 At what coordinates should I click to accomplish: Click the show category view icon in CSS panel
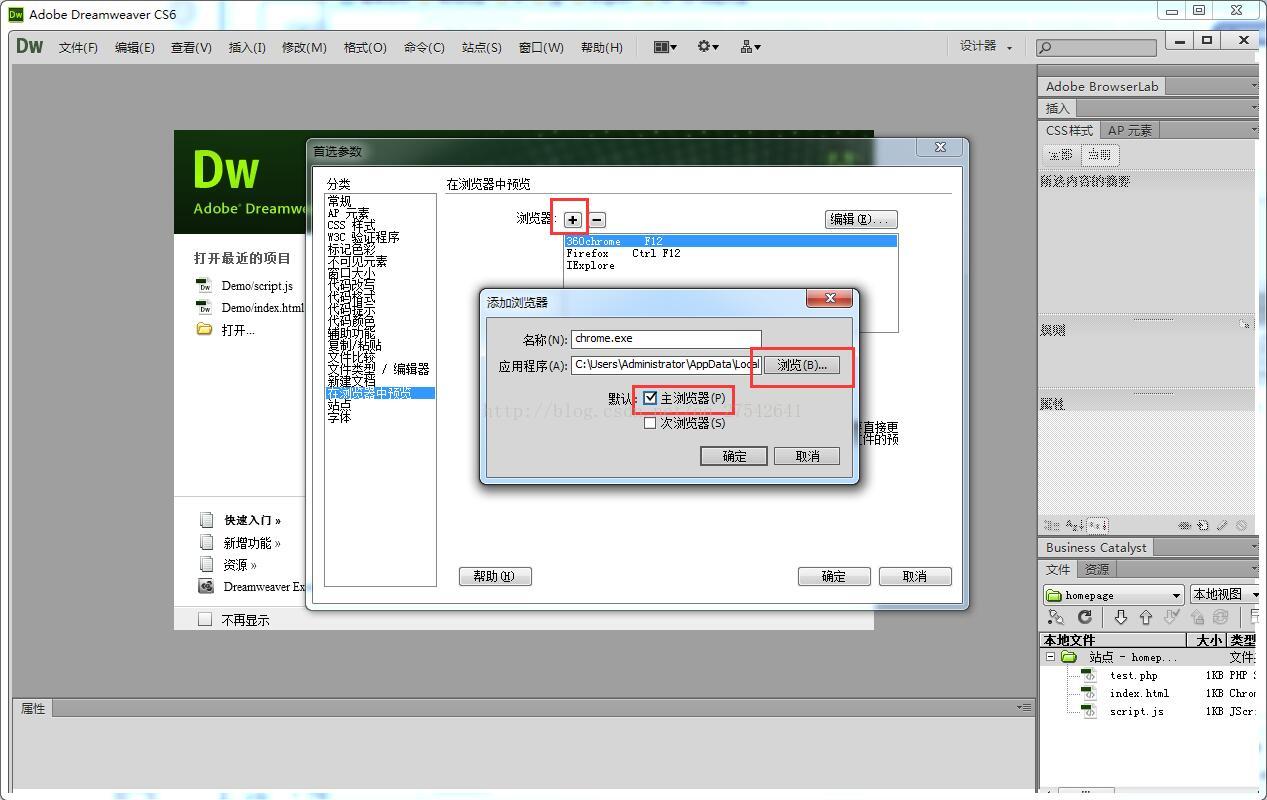[1052, 525]
